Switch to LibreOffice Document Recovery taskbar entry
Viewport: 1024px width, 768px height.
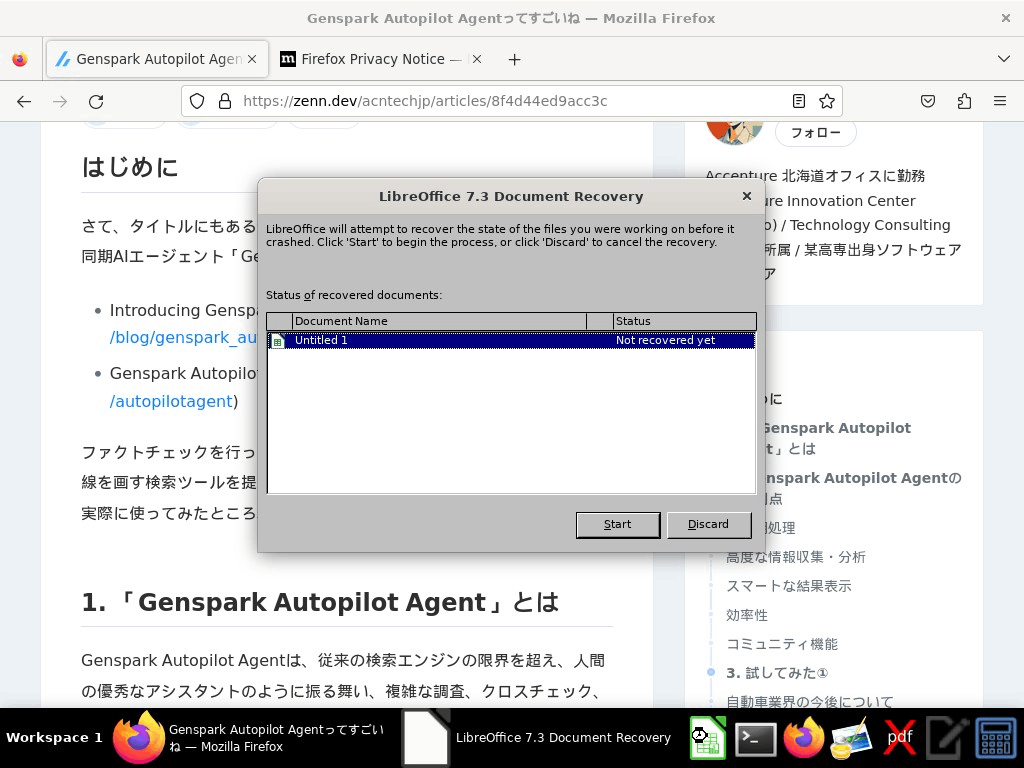tap(537, 738)
